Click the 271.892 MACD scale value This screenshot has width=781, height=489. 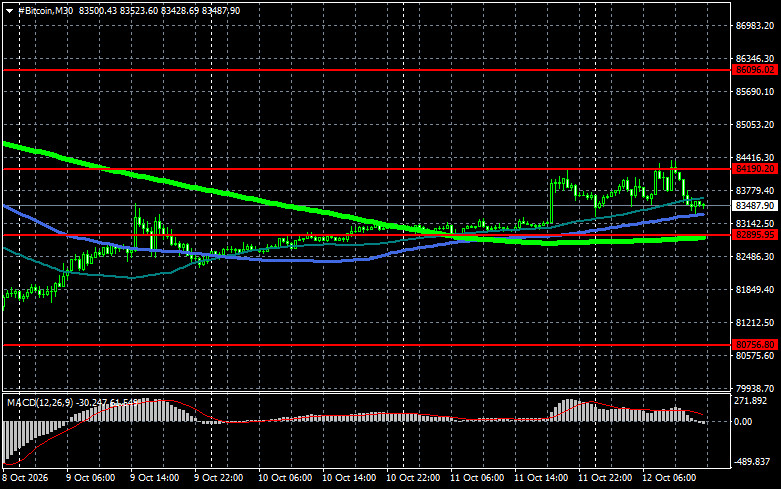751,401
